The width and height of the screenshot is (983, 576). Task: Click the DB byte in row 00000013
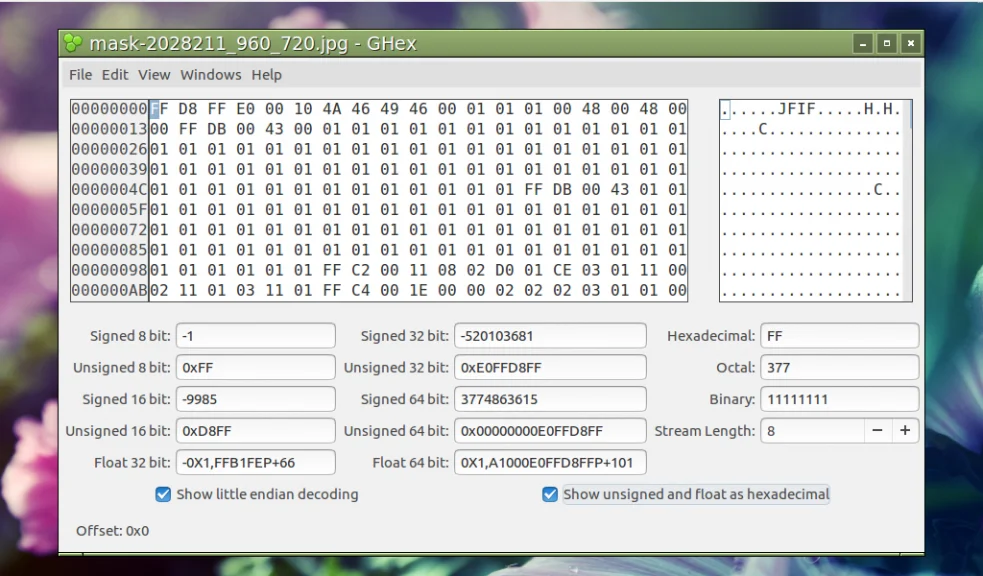coord(216,129)
